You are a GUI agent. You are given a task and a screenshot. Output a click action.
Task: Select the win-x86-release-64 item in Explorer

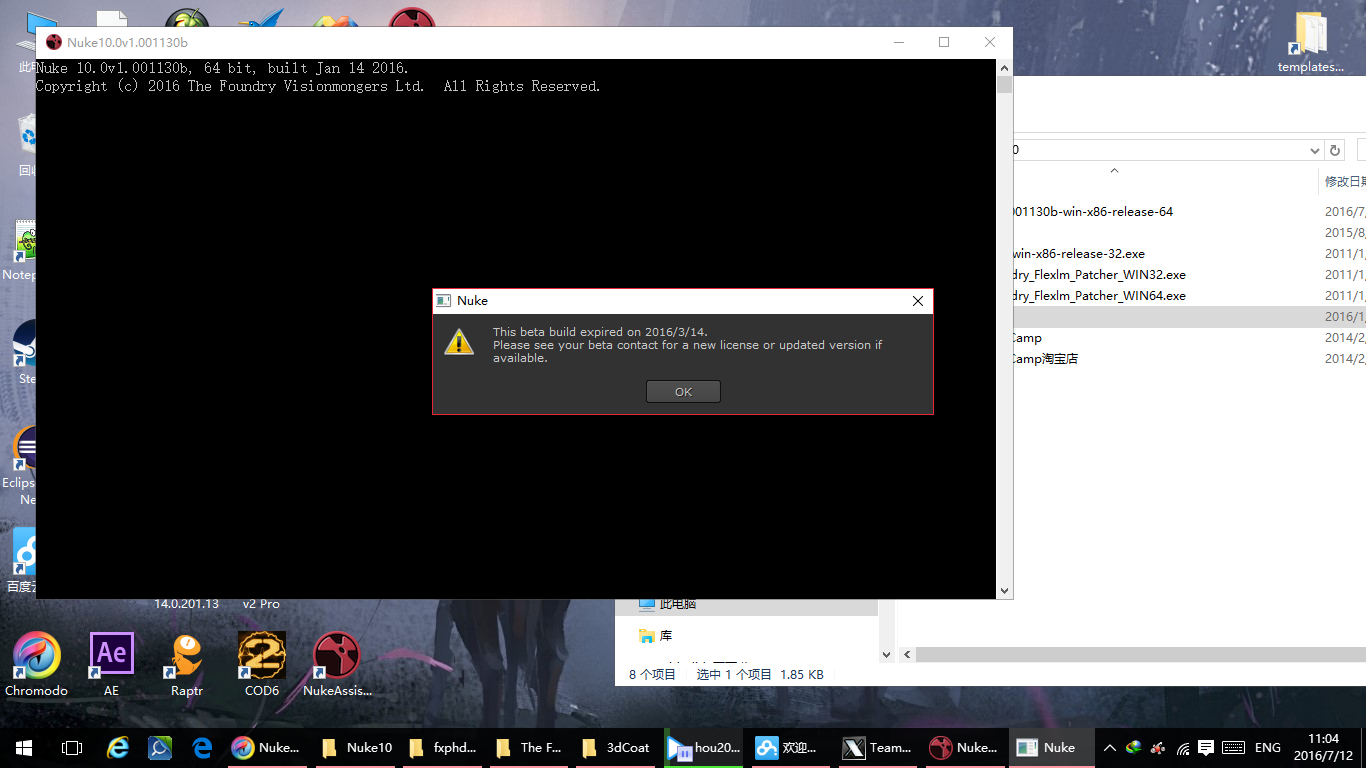1092,212
